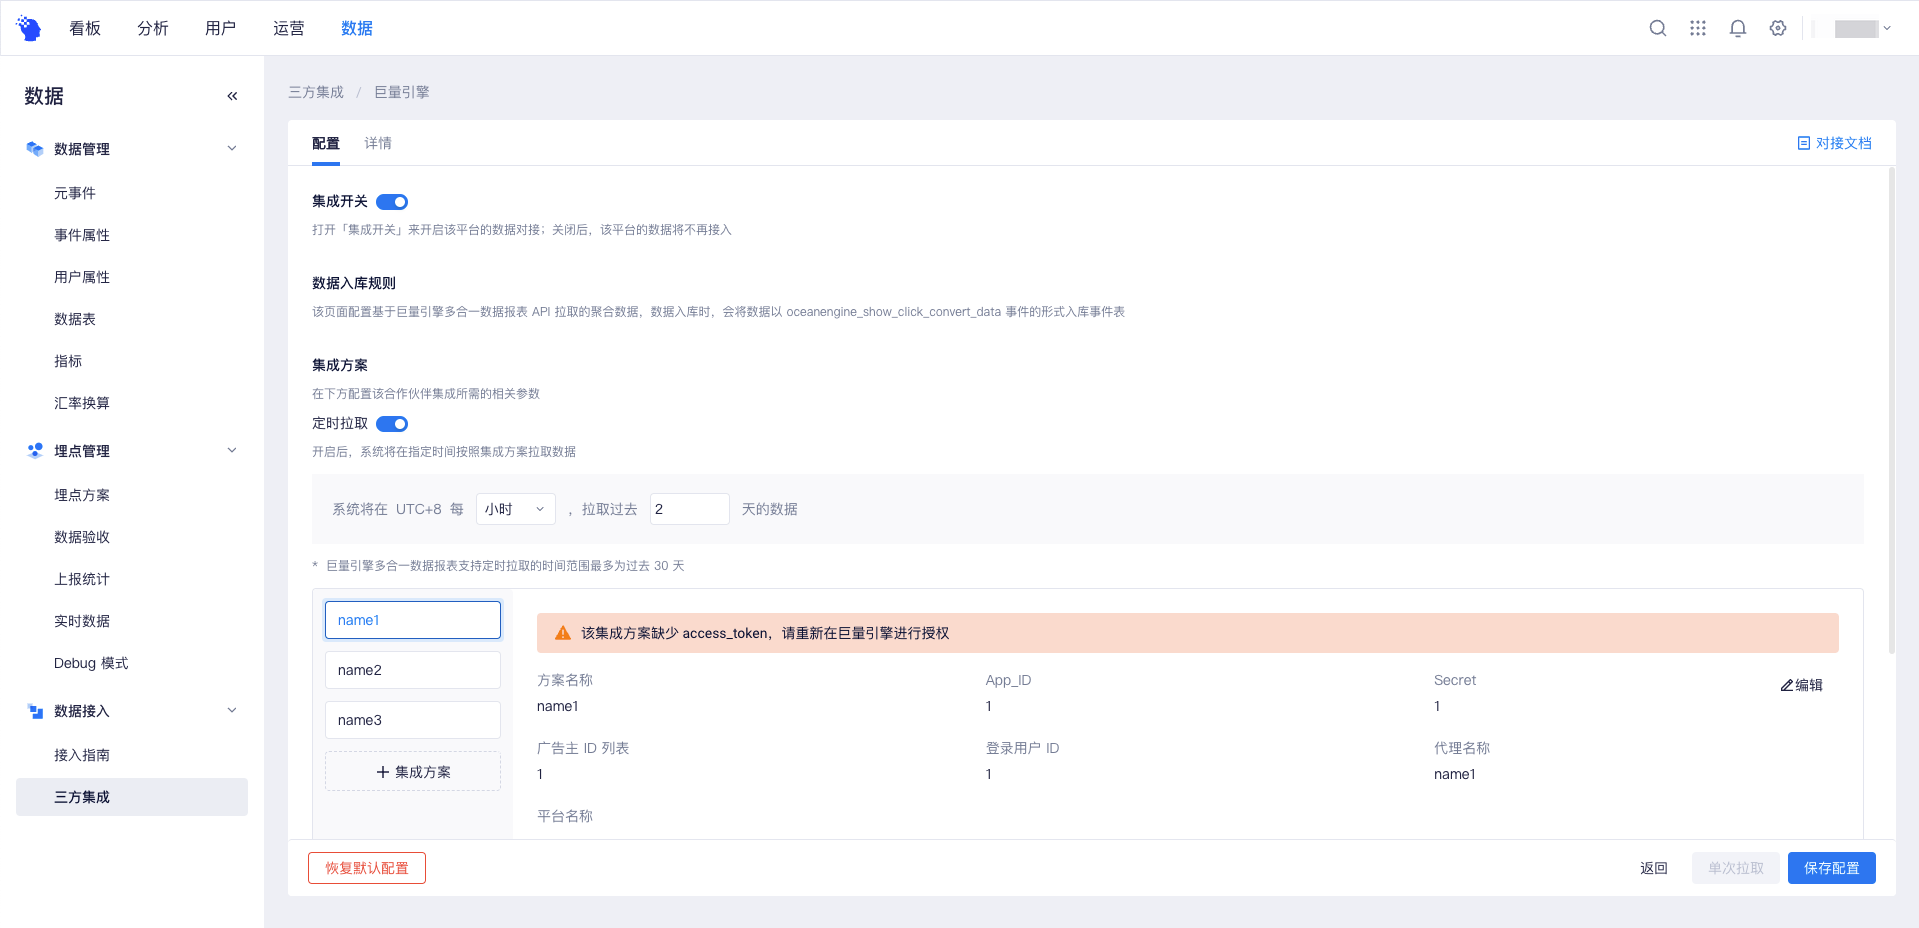The height and width of the screenshot is (928, 1919).
Task: Click the 保存配置 button
Action: coord(1831,868)
